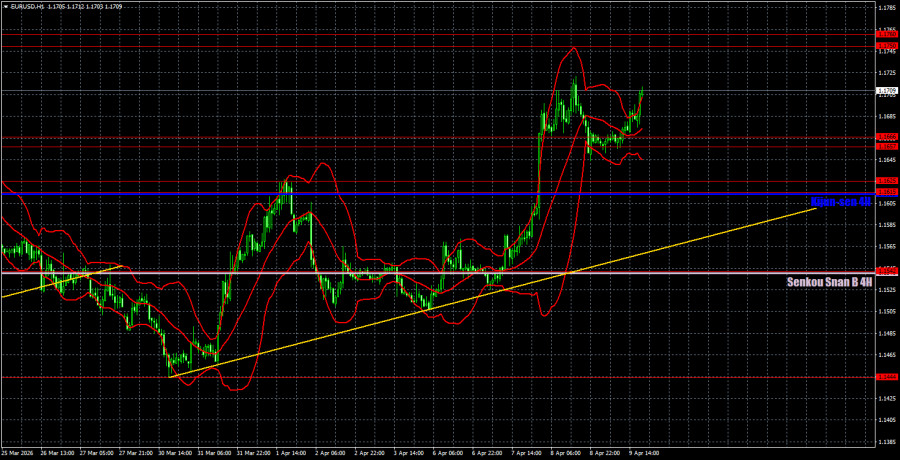This screenshot has width=900, height=460.
Task: Click the 1.1685 value on price axis
Action: [x=887, y=117]
